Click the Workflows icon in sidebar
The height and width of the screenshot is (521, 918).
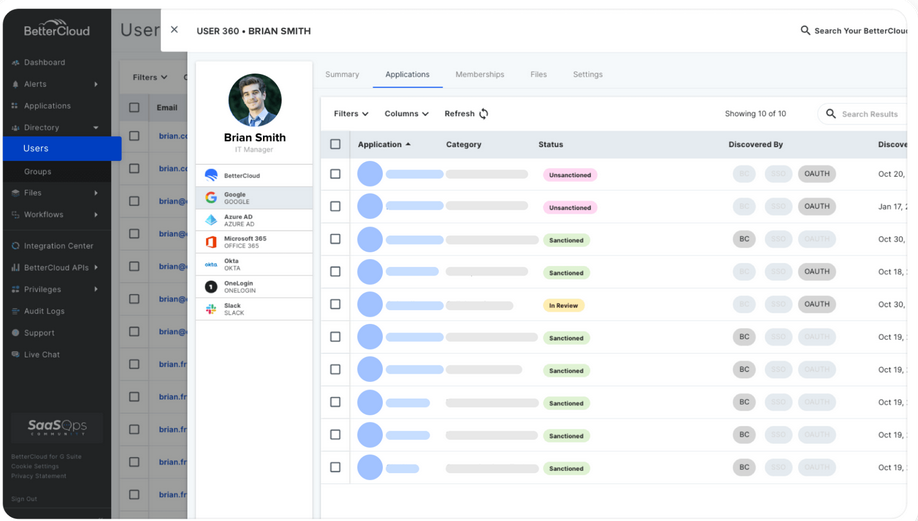point(15,215)
